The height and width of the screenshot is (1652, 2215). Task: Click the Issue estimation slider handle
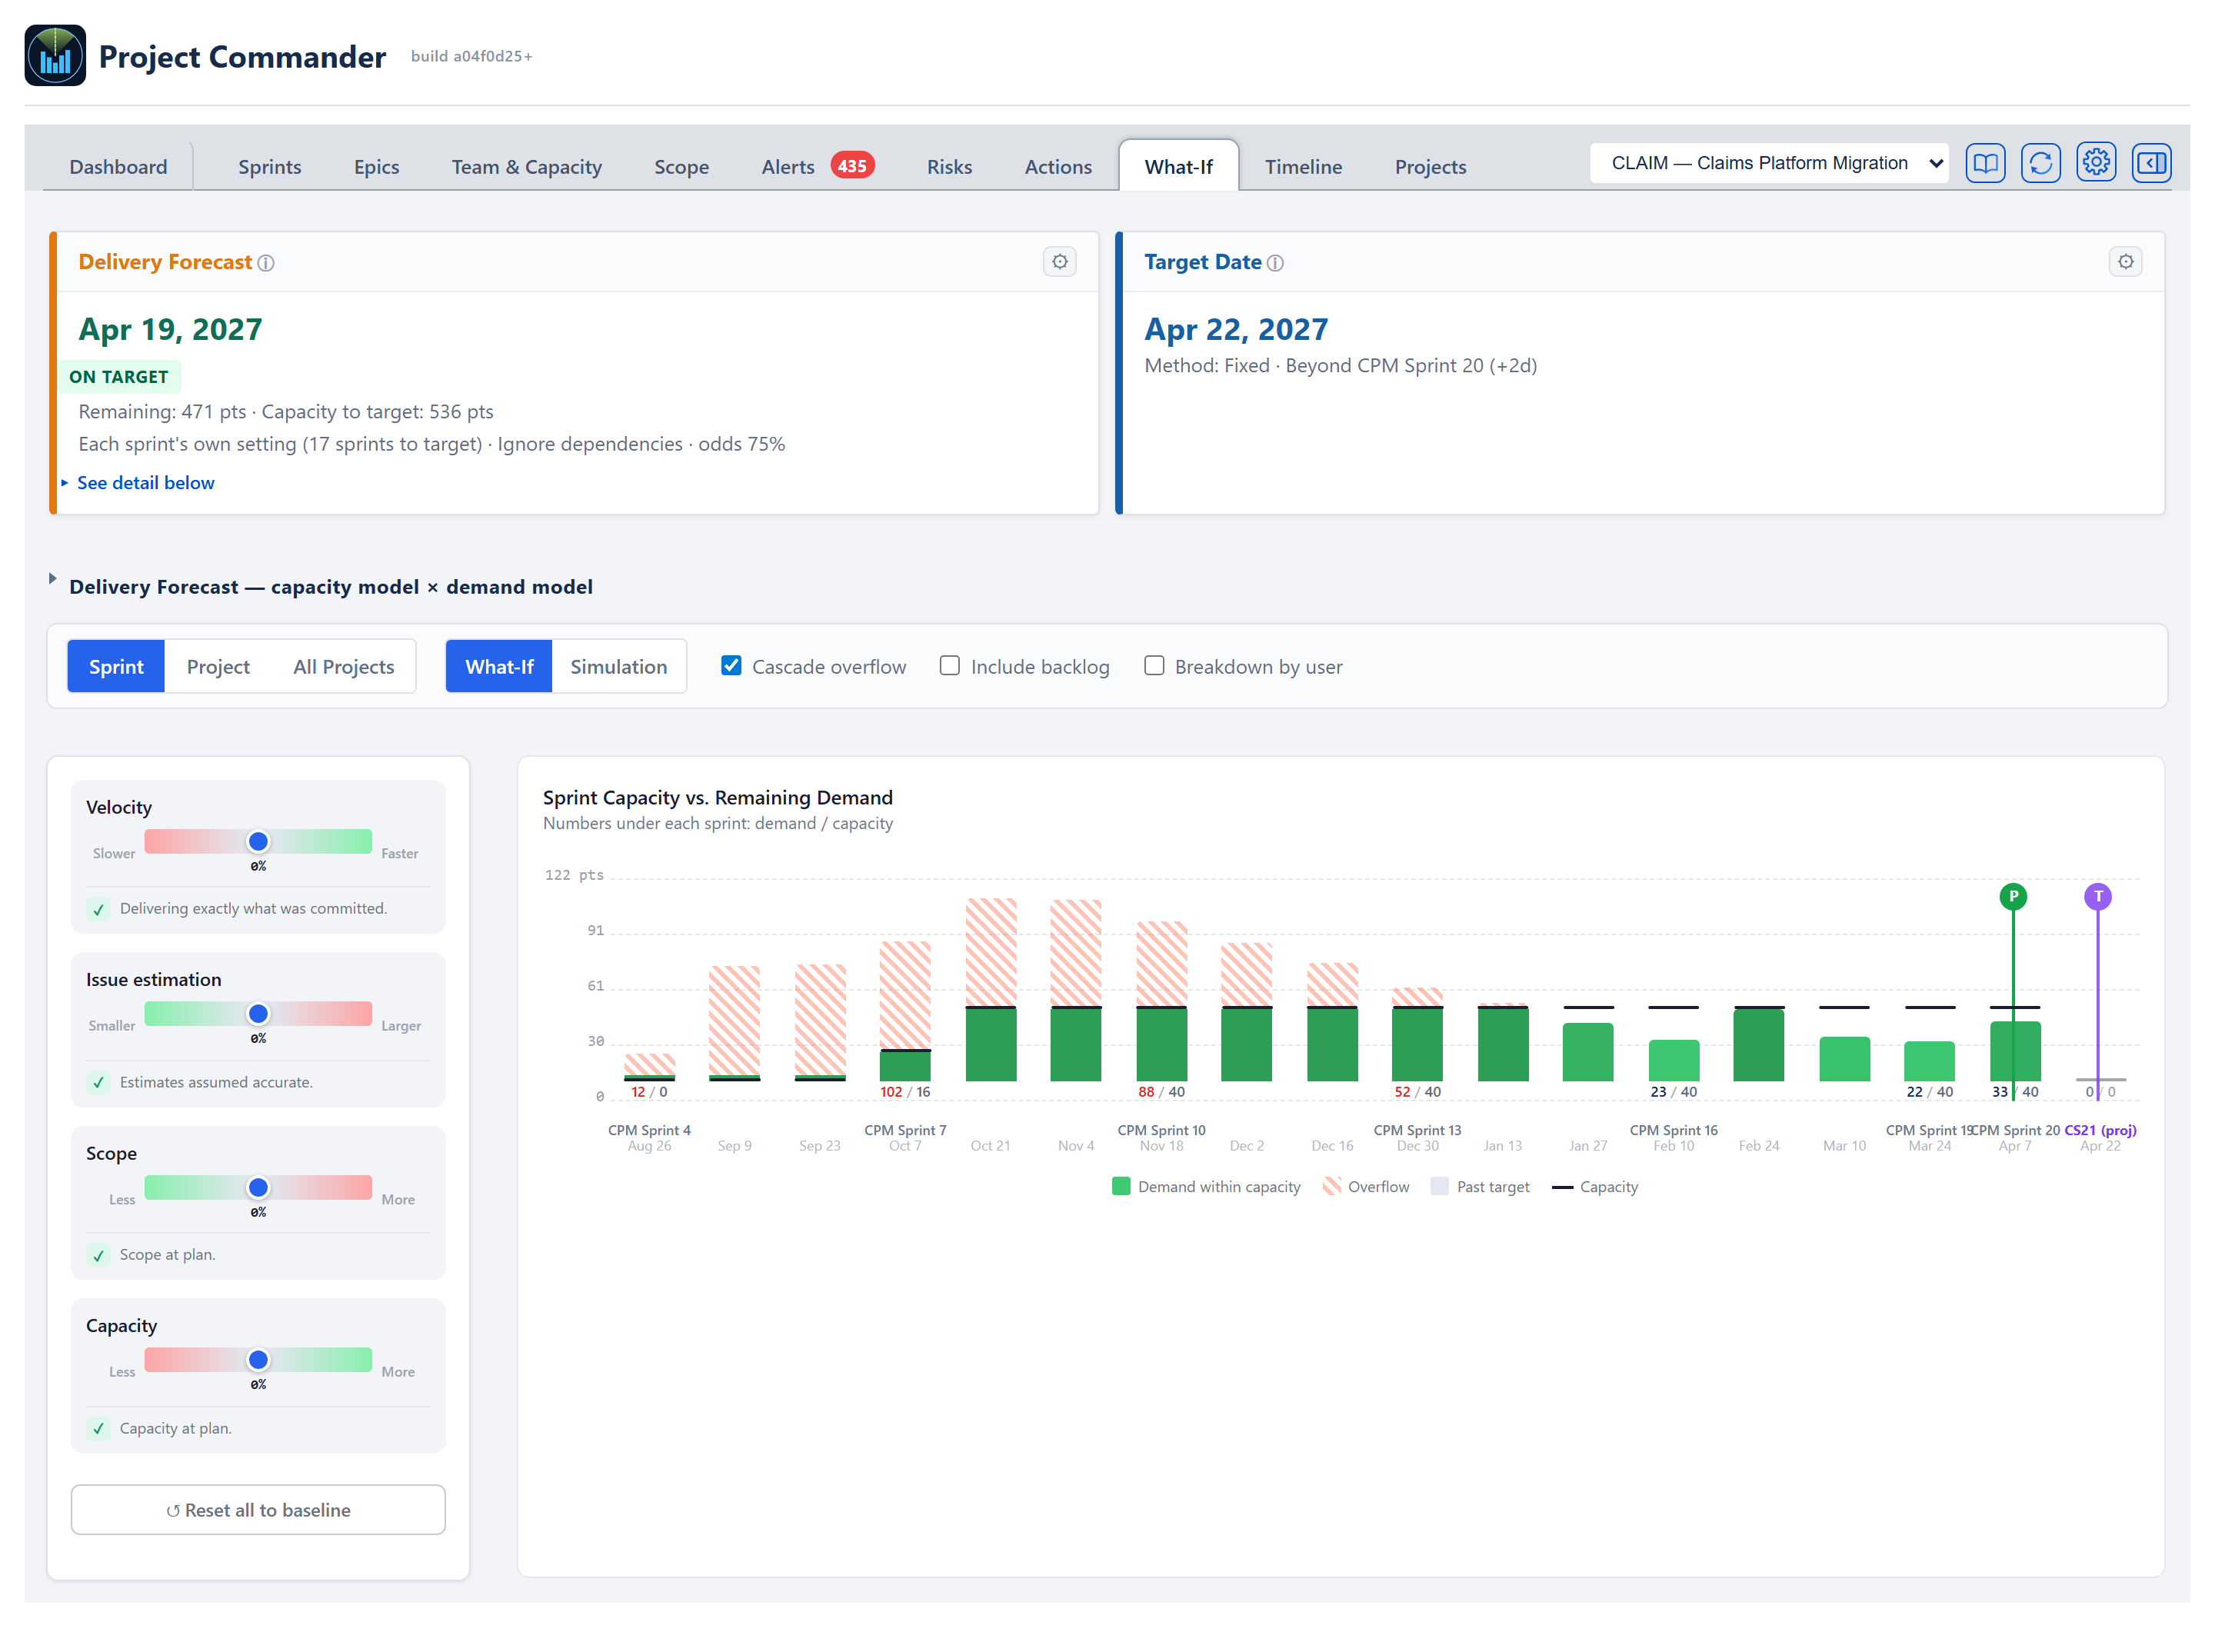point(258,1014)
